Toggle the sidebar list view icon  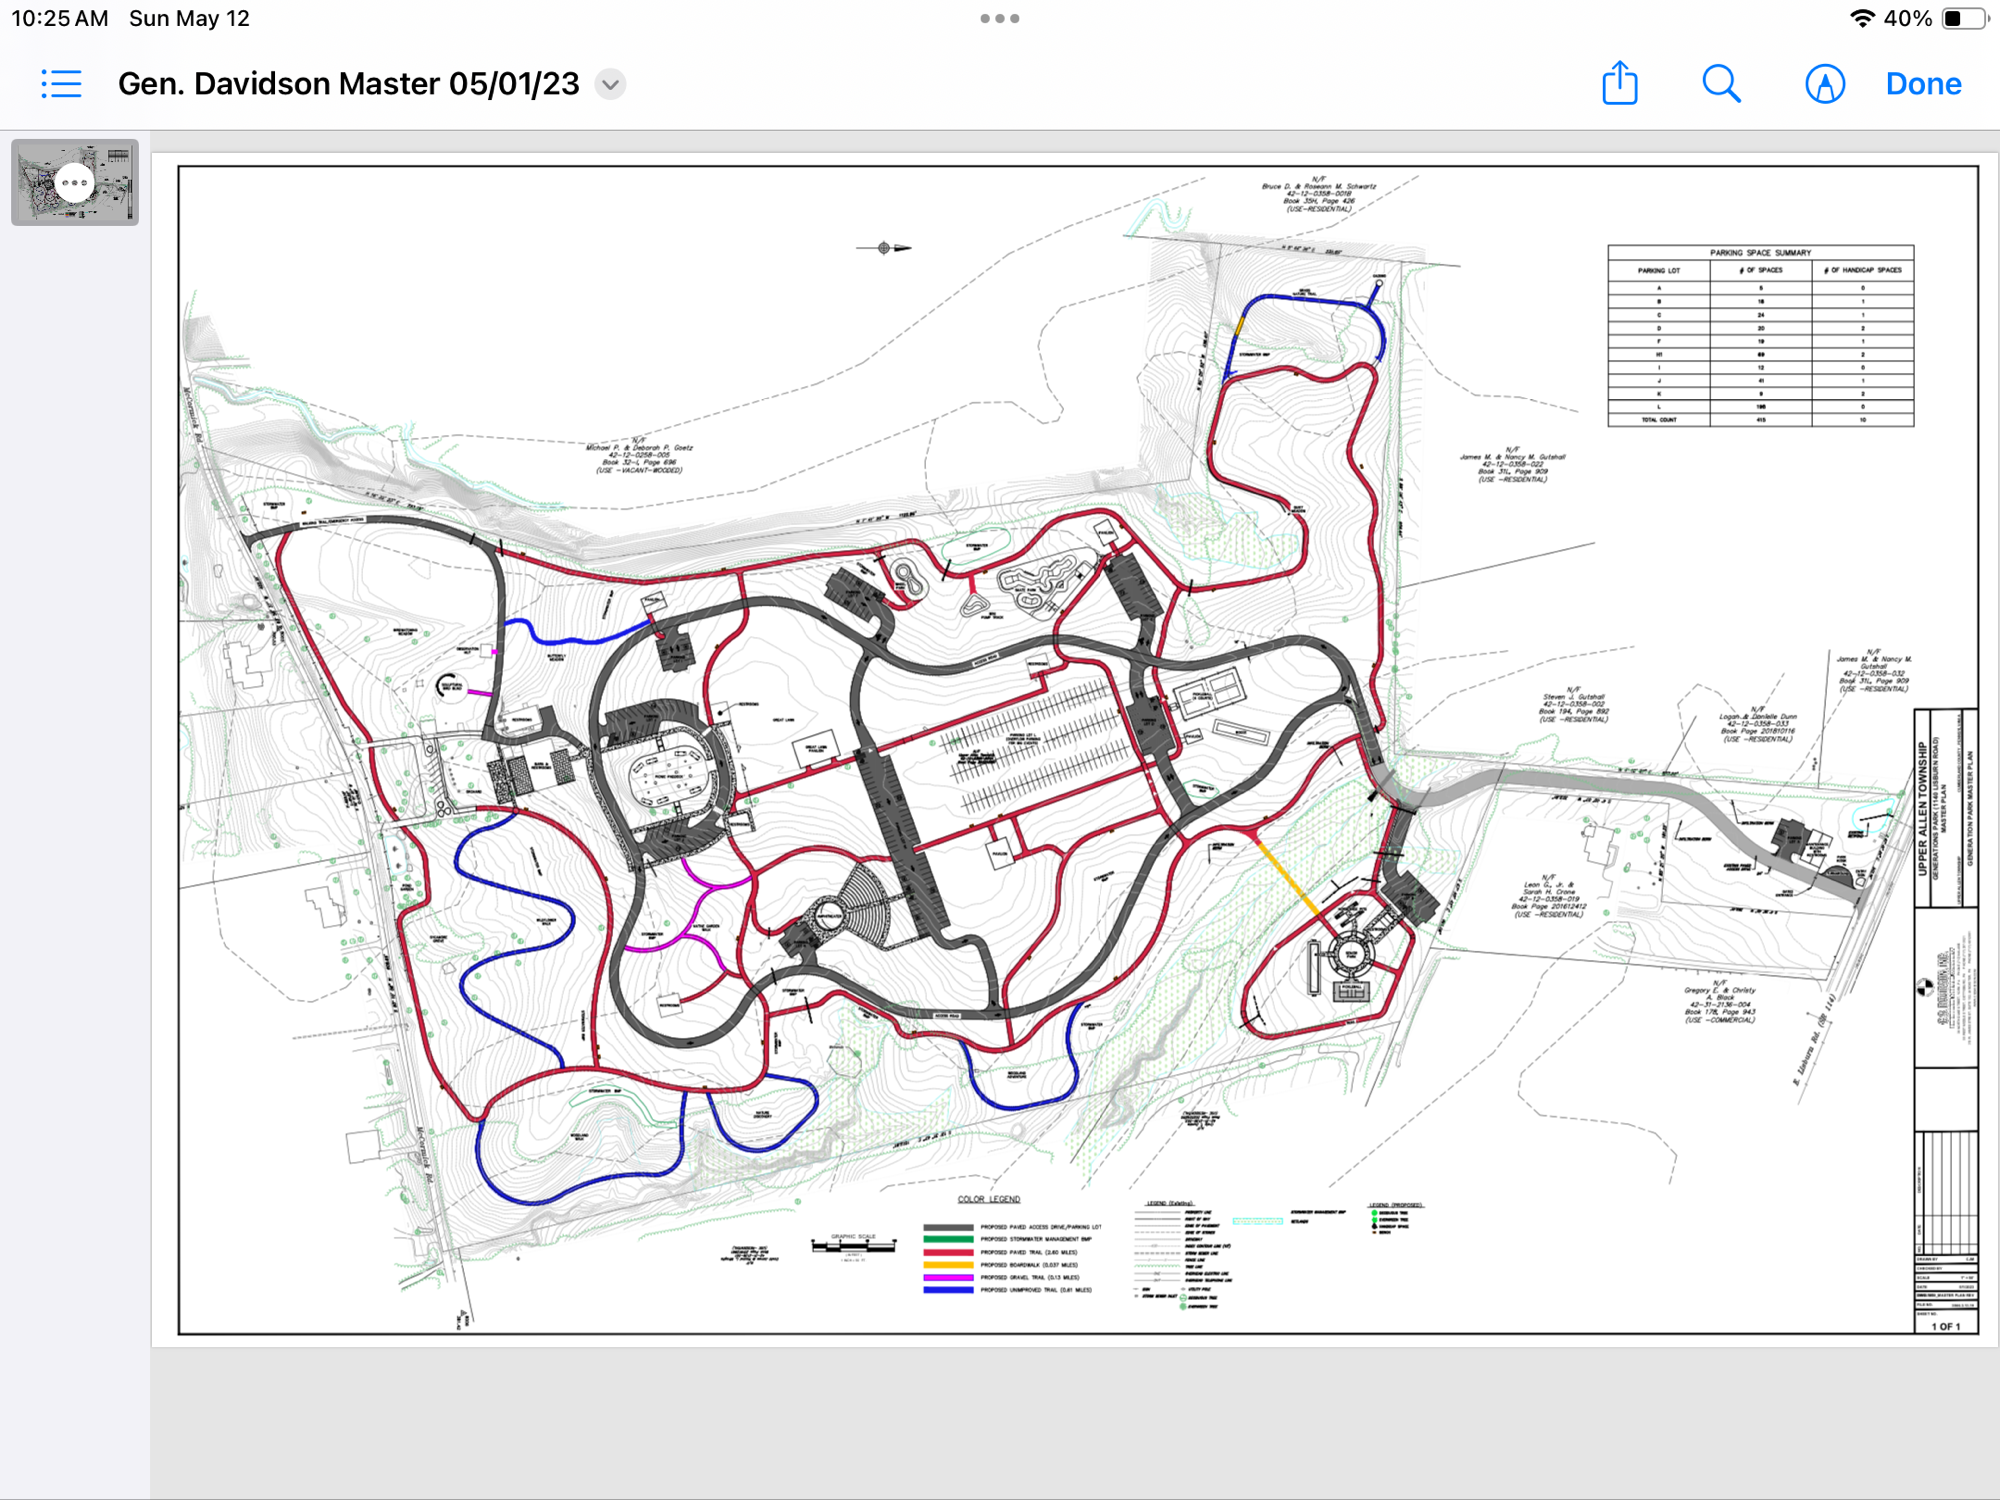tap(61, 84)
